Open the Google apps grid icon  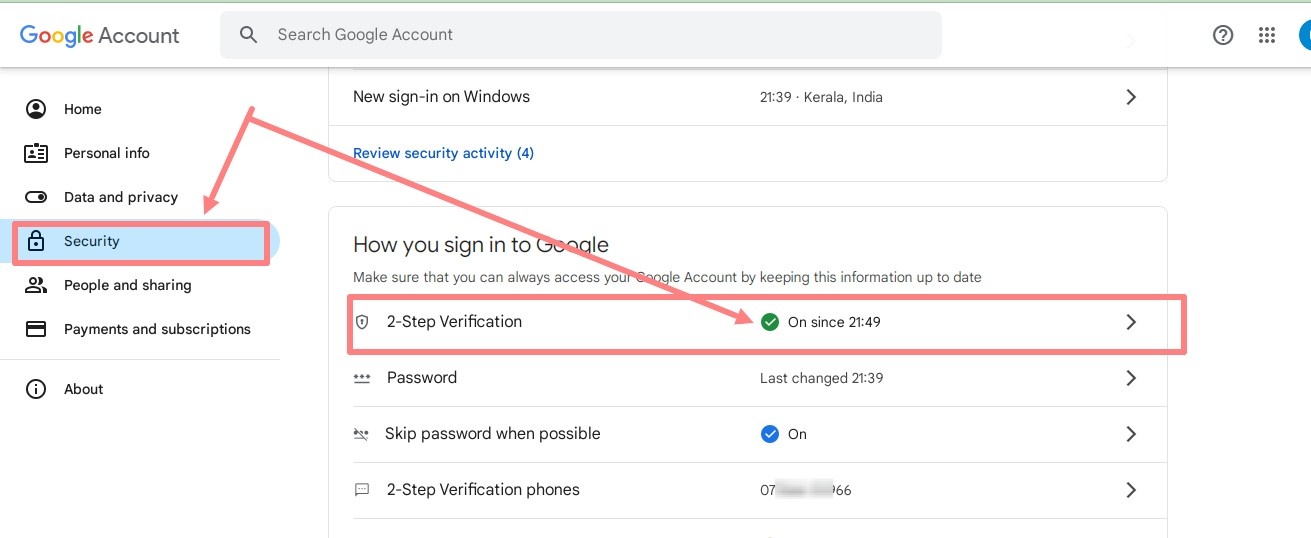point(1267,35)
